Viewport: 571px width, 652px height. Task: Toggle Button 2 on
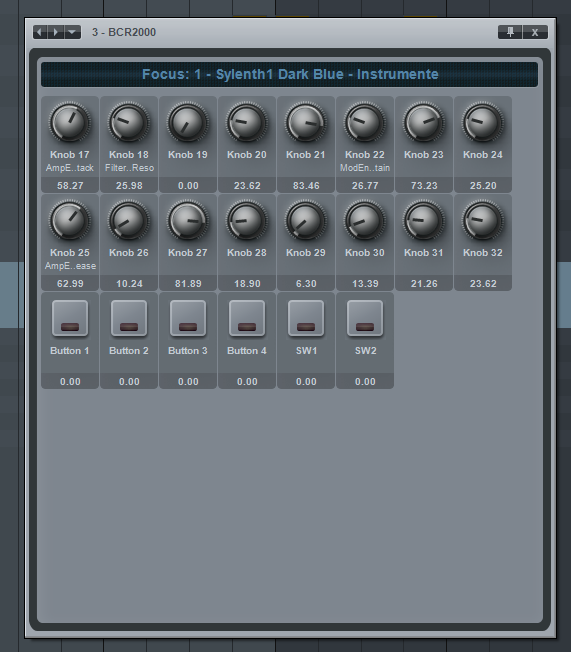point(129,318)
